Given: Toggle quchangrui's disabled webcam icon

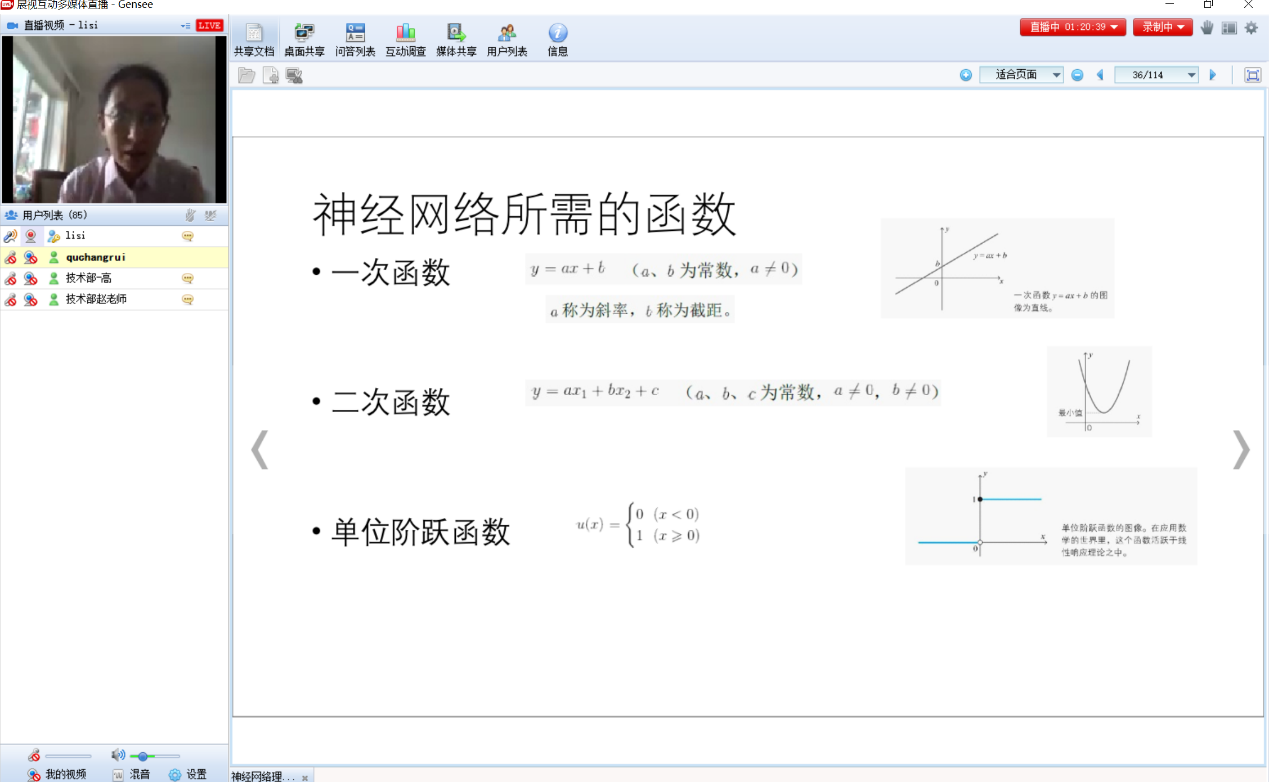Looking at the screenshot, I should [x=31, y=257].
